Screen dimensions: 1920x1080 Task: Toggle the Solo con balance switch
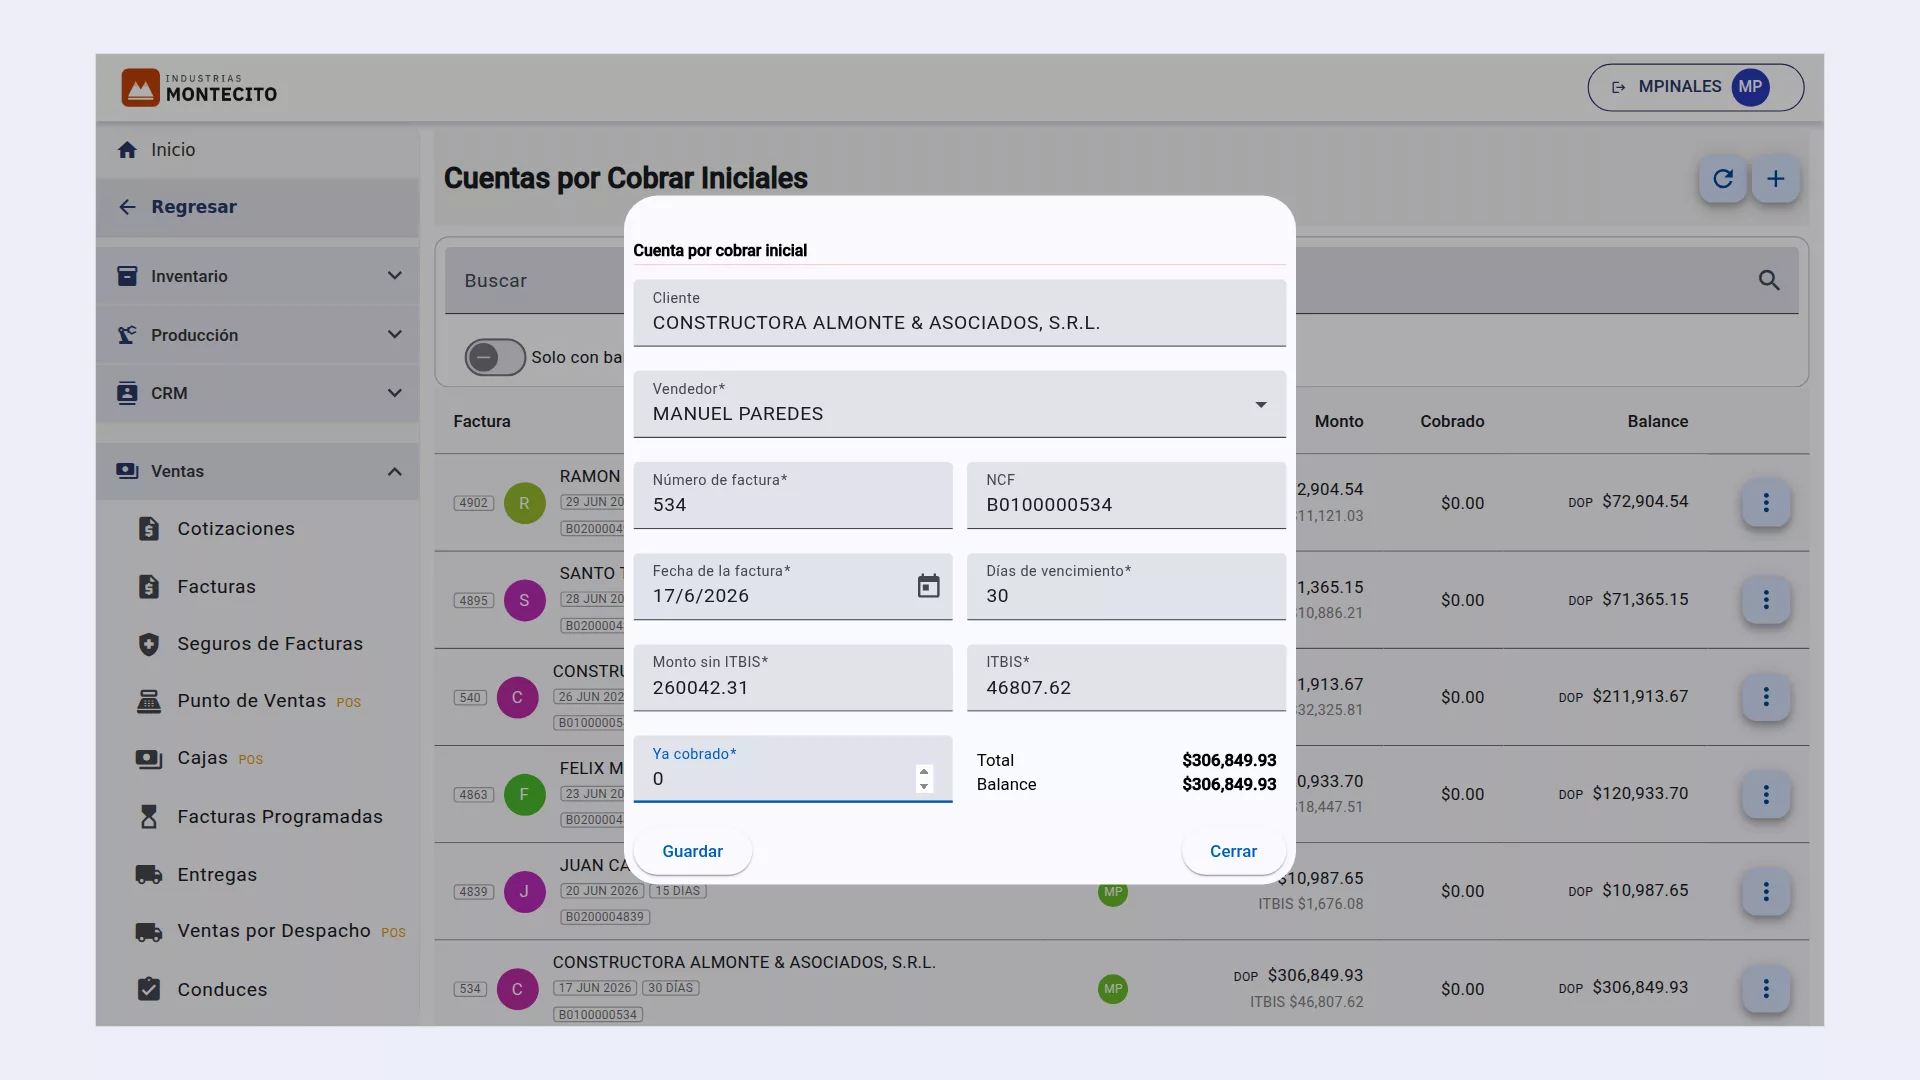coord(494,357)
